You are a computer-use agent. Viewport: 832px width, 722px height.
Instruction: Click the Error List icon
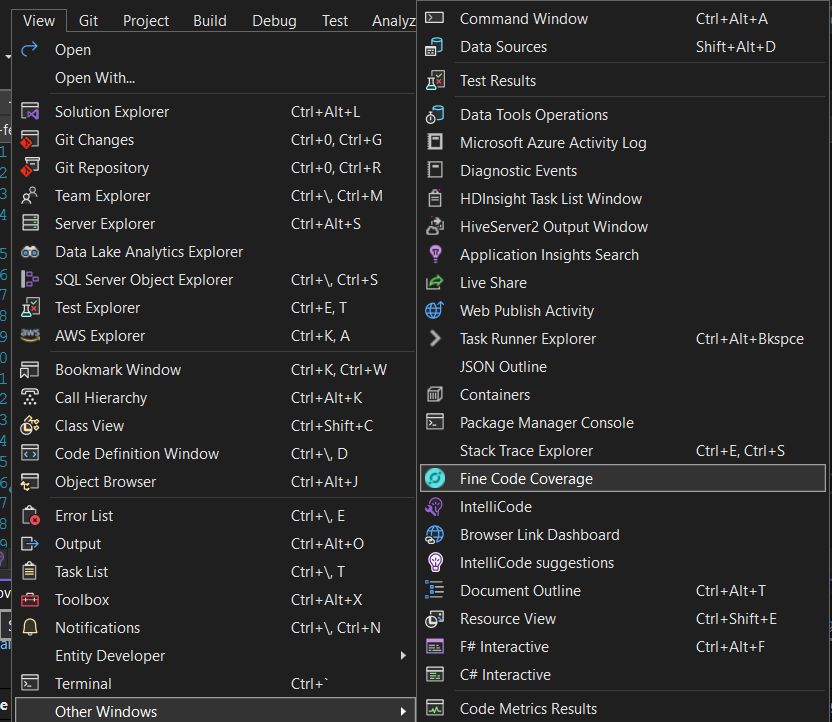click(30, 516)
